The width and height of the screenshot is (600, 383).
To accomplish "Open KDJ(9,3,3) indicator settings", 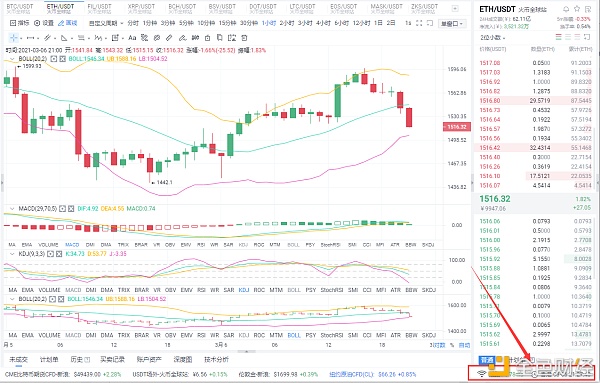I will 51,254.
